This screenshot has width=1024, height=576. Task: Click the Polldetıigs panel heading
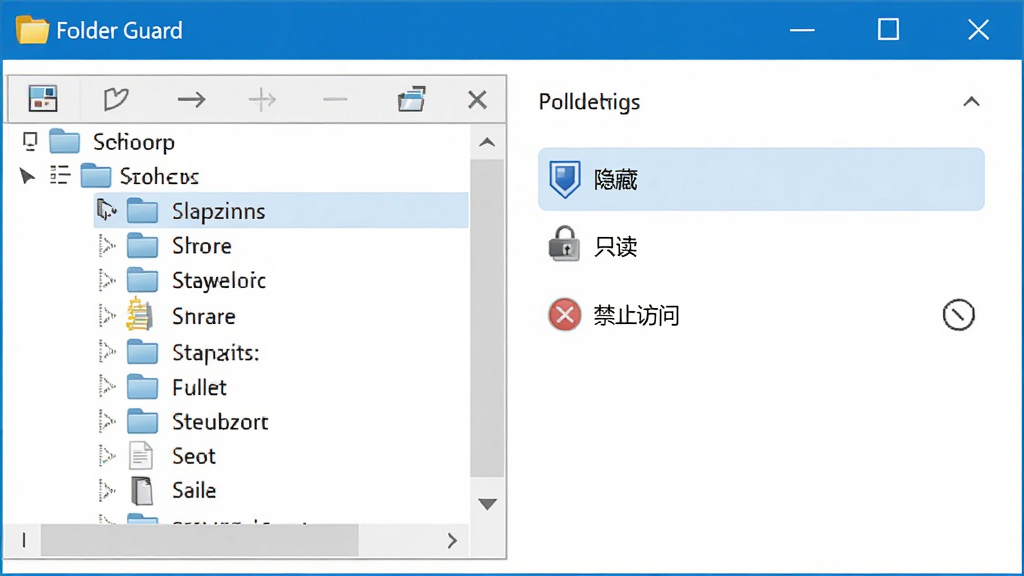point(589,103)
